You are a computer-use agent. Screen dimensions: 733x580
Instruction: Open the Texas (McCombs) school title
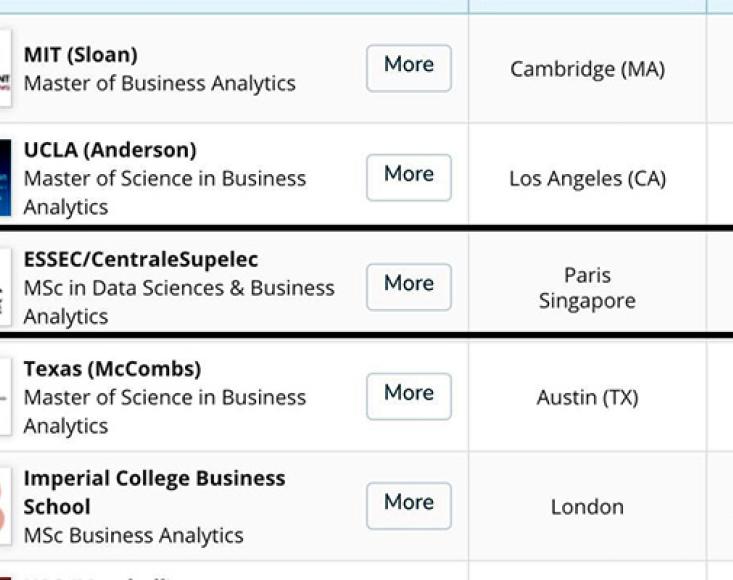(x=113, y=369)
